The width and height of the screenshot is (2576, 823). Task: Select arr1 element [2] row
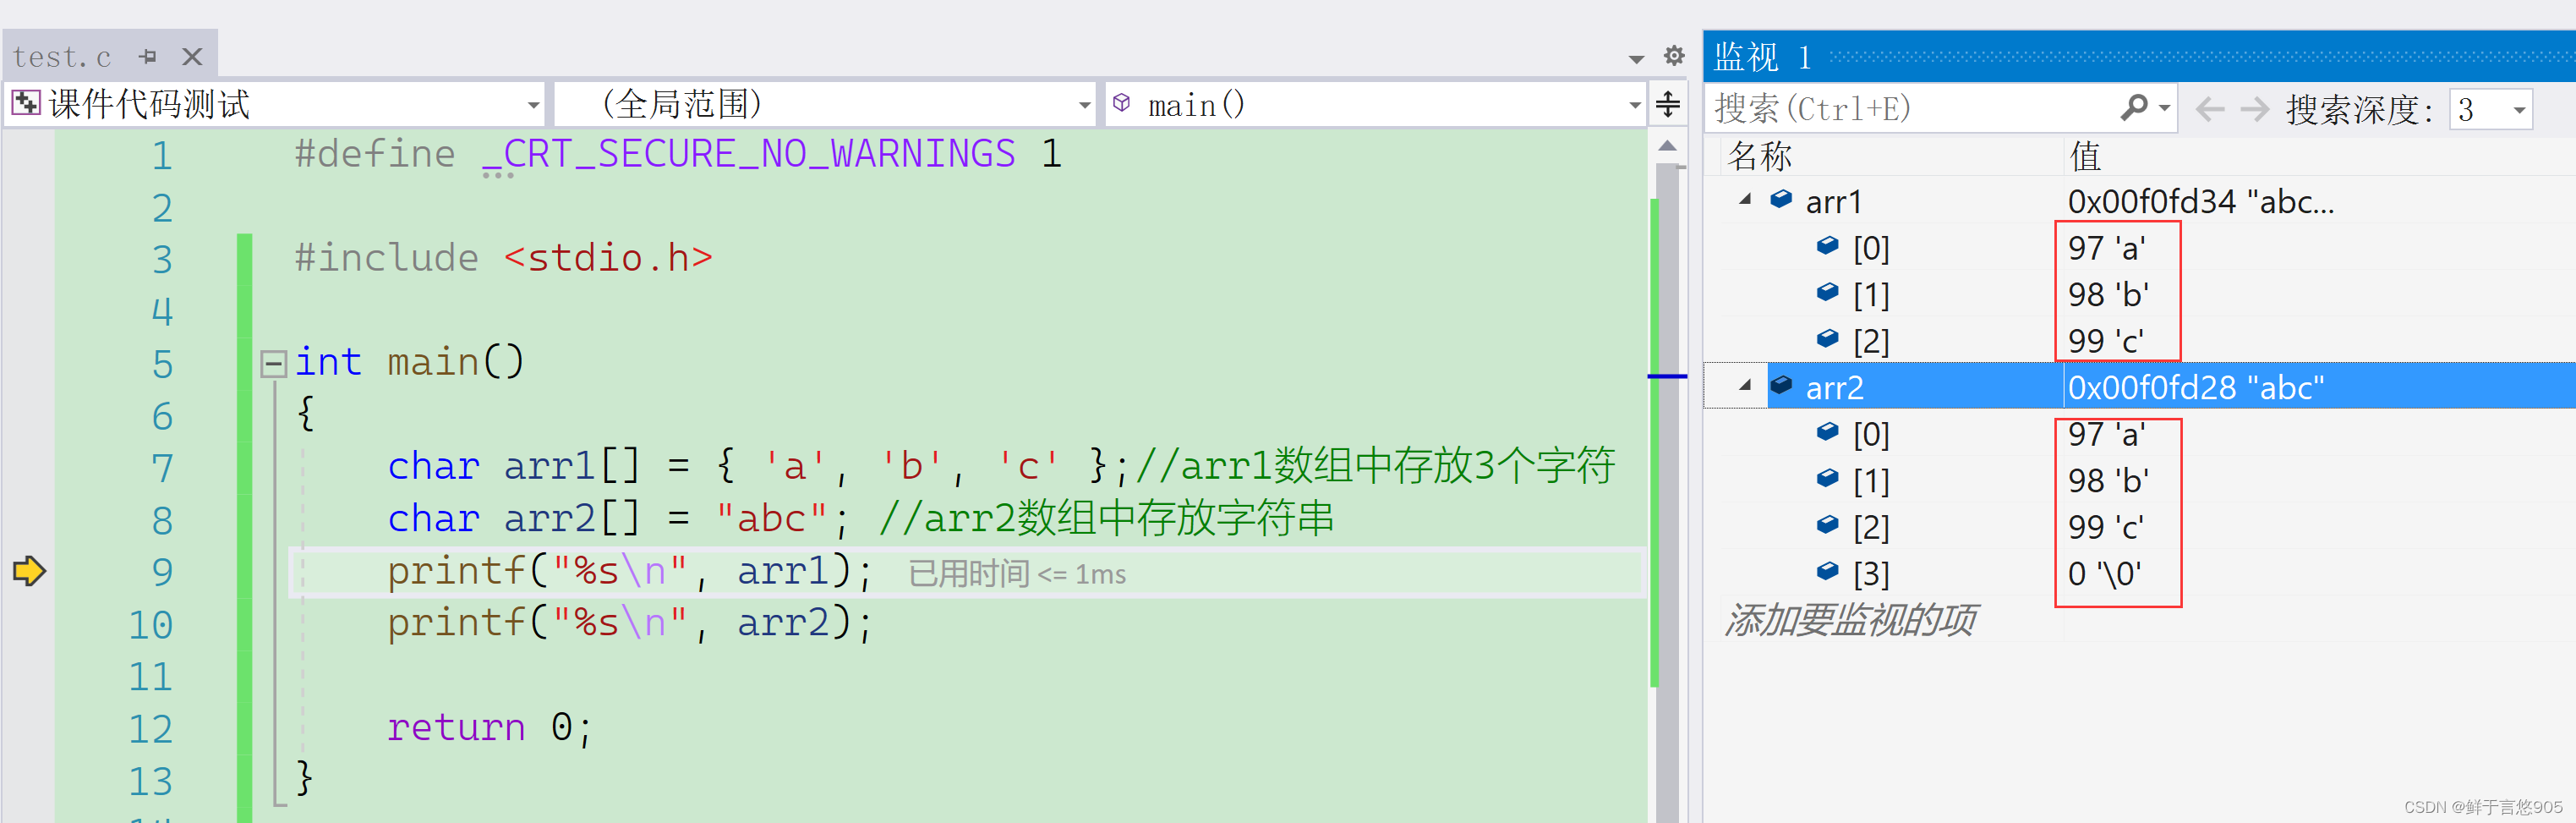2140,341
